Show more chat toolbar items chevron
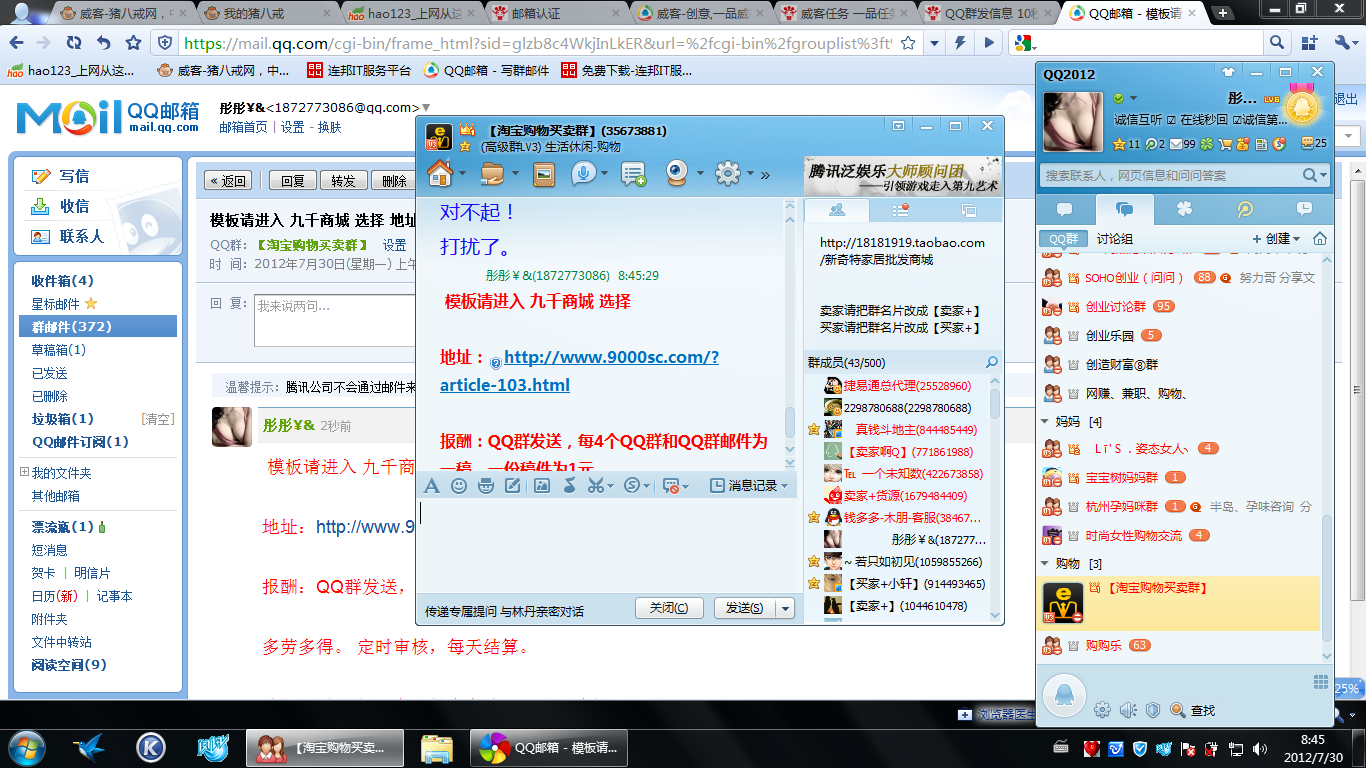 click(766, 174)
